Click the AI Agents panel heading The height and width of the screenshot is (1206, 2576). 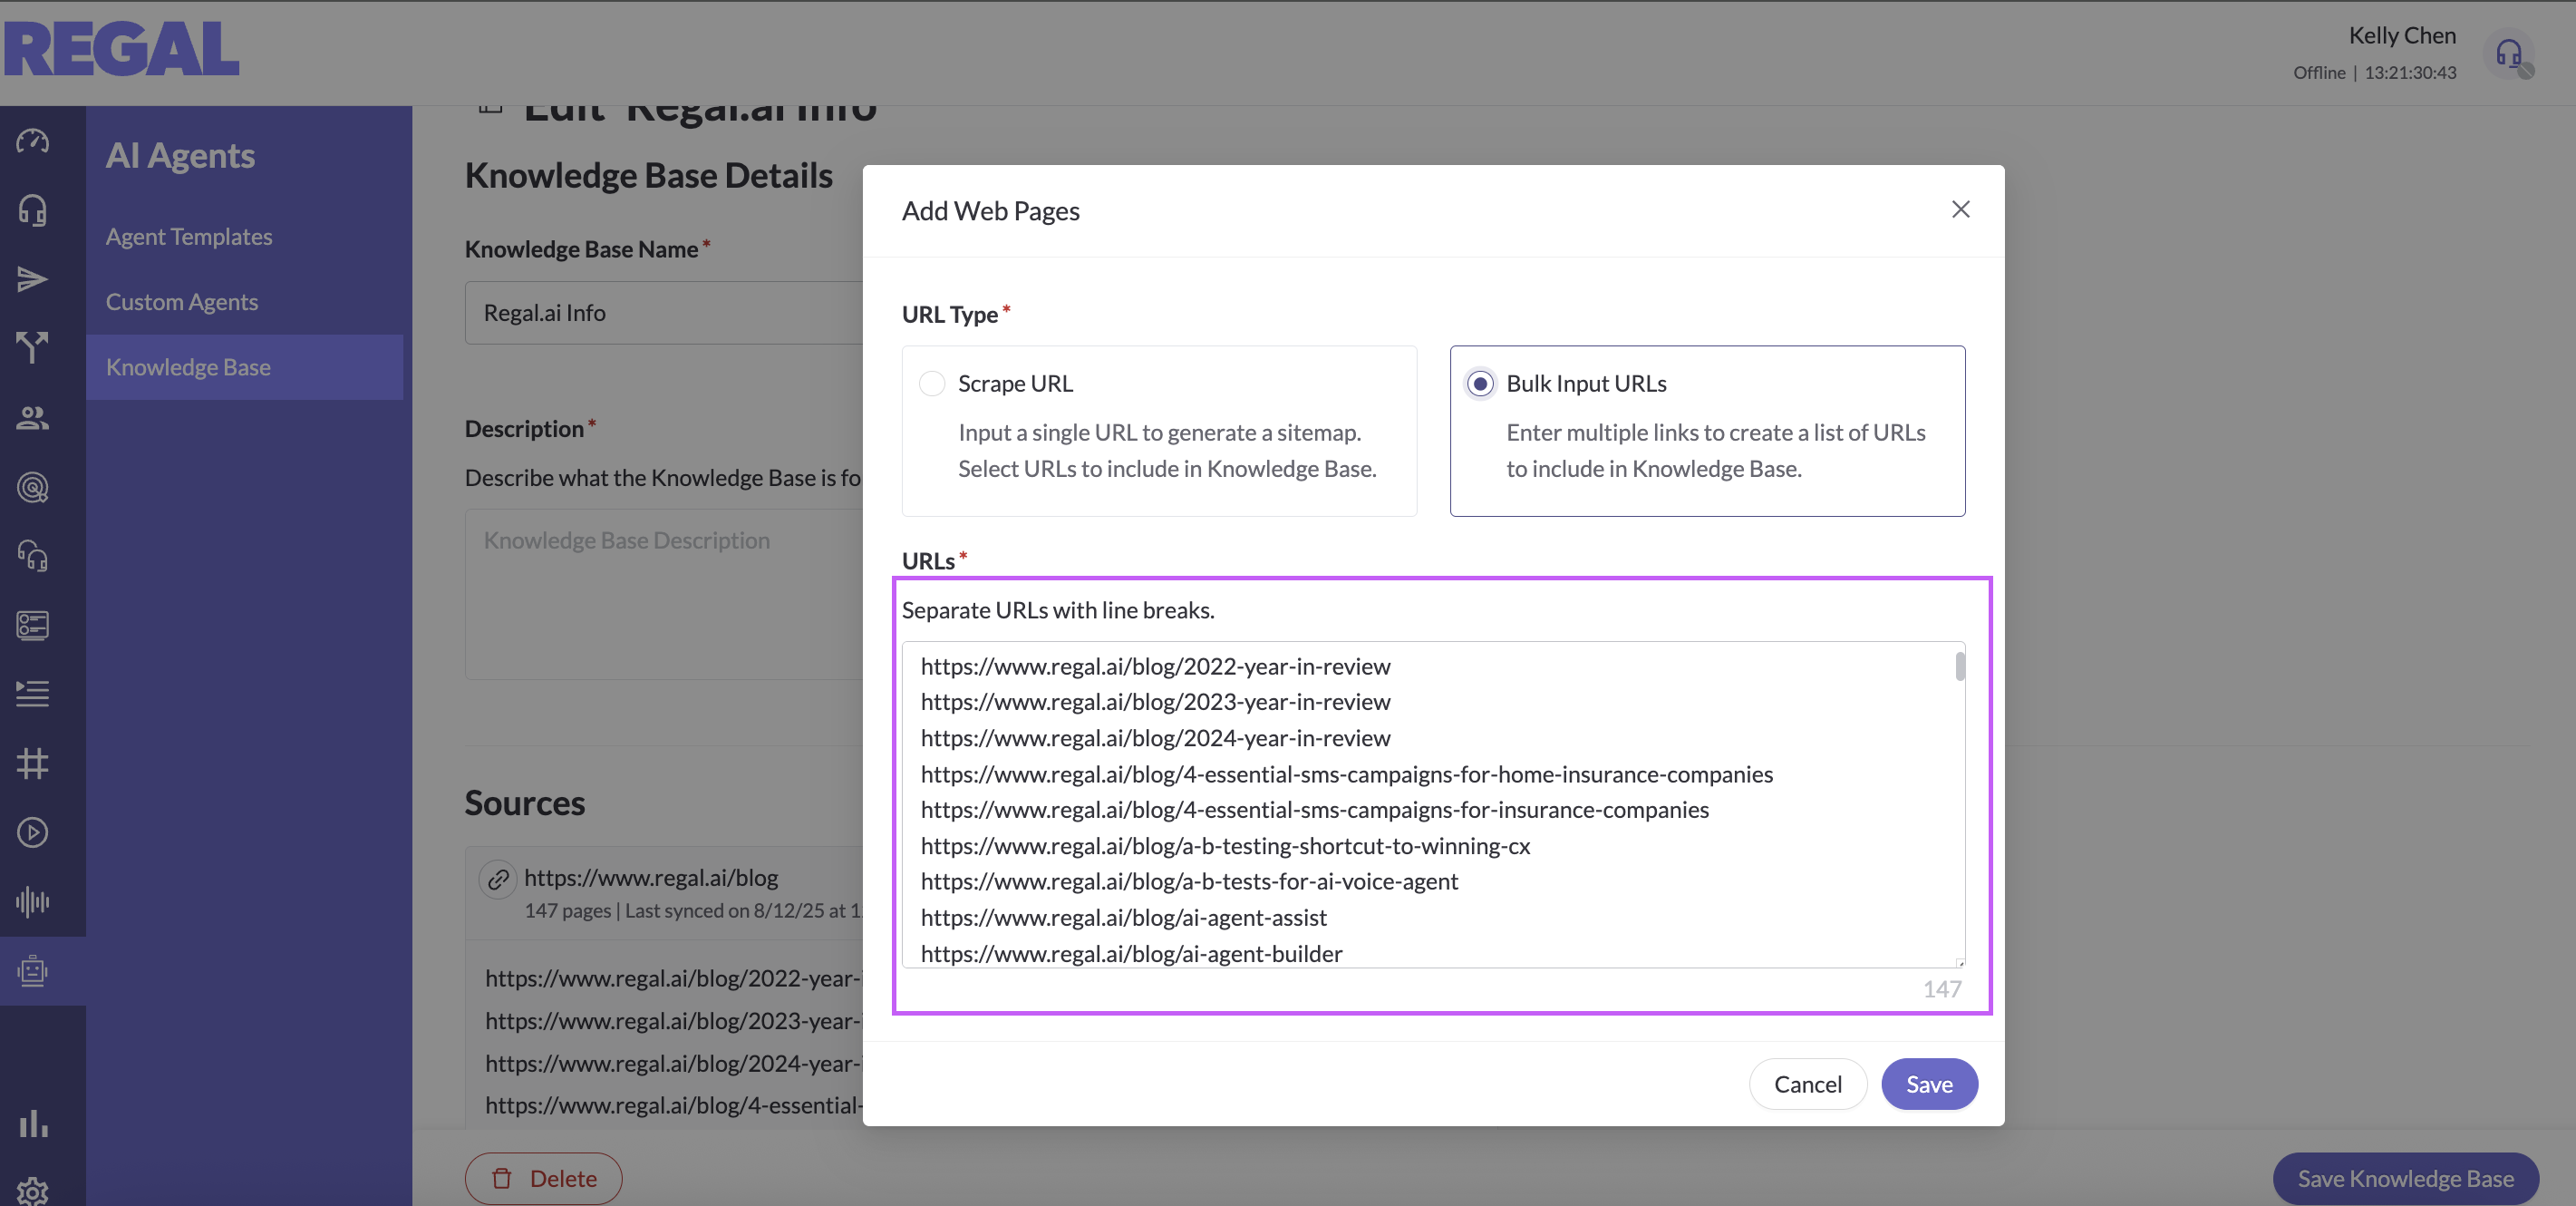[x=180, y=156]
